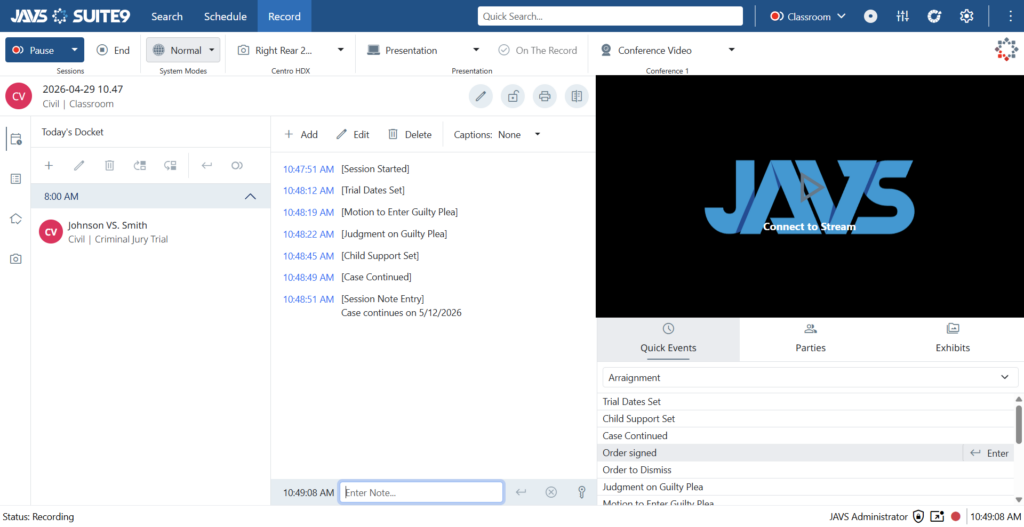Add a new log entry
This screenshot has height=527, width=1024.
point(301,135)
